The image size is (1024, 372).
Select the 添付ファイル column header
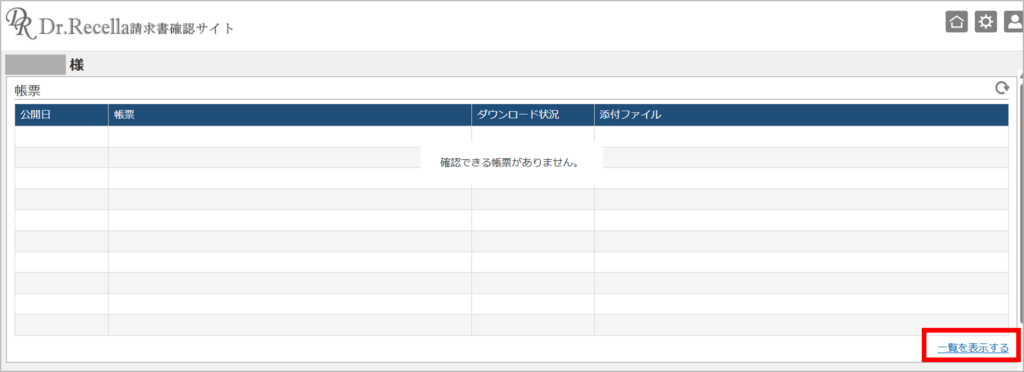(801, 115)
